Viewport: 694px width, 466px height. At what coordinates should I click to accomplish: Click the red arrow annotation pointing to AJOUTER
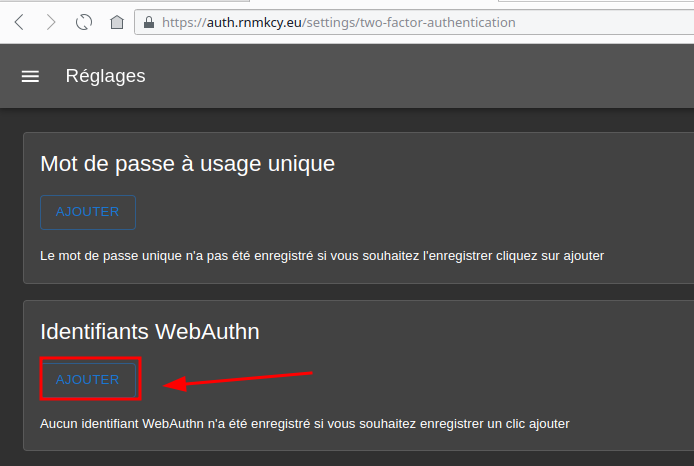coord(240,381)
